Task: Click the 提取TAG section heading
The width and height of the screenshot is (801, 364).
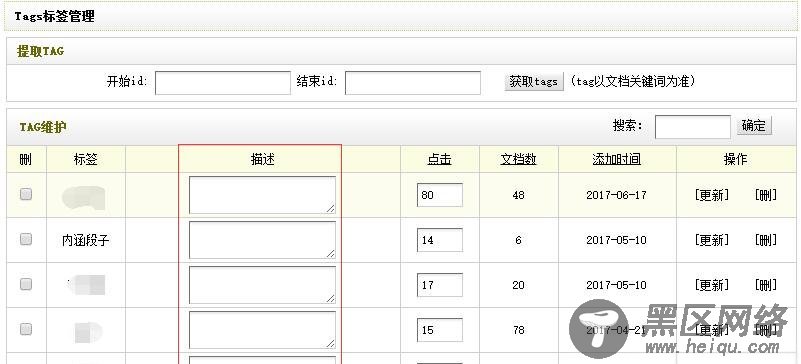Action: (40, 51)
